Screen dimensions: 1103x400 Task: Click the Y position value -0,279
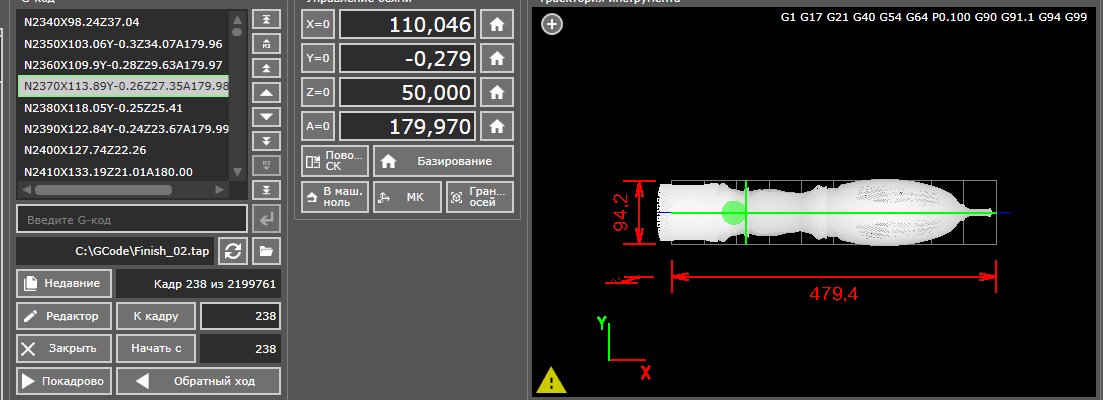pyautogui.click(x=407, y=58)
